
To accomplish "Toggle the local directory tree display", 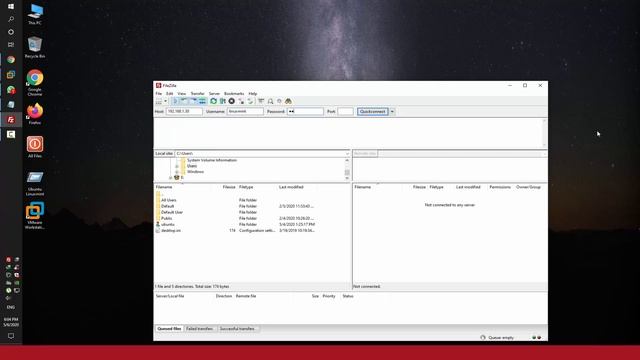I will tap(184, 101).
